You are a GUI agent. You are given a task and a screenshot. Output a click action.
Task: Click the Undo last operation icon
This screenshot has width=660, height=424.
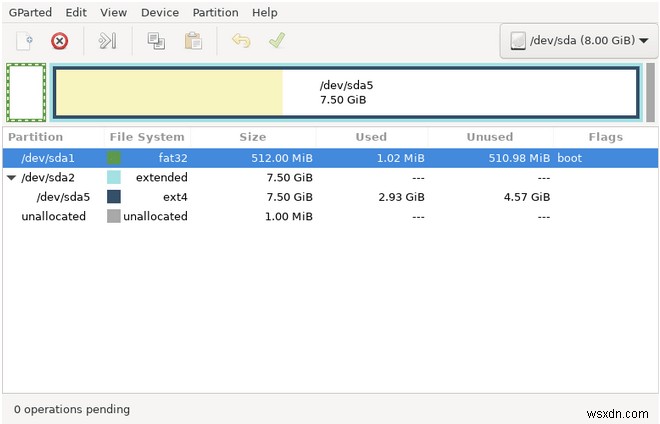(241, 41)
